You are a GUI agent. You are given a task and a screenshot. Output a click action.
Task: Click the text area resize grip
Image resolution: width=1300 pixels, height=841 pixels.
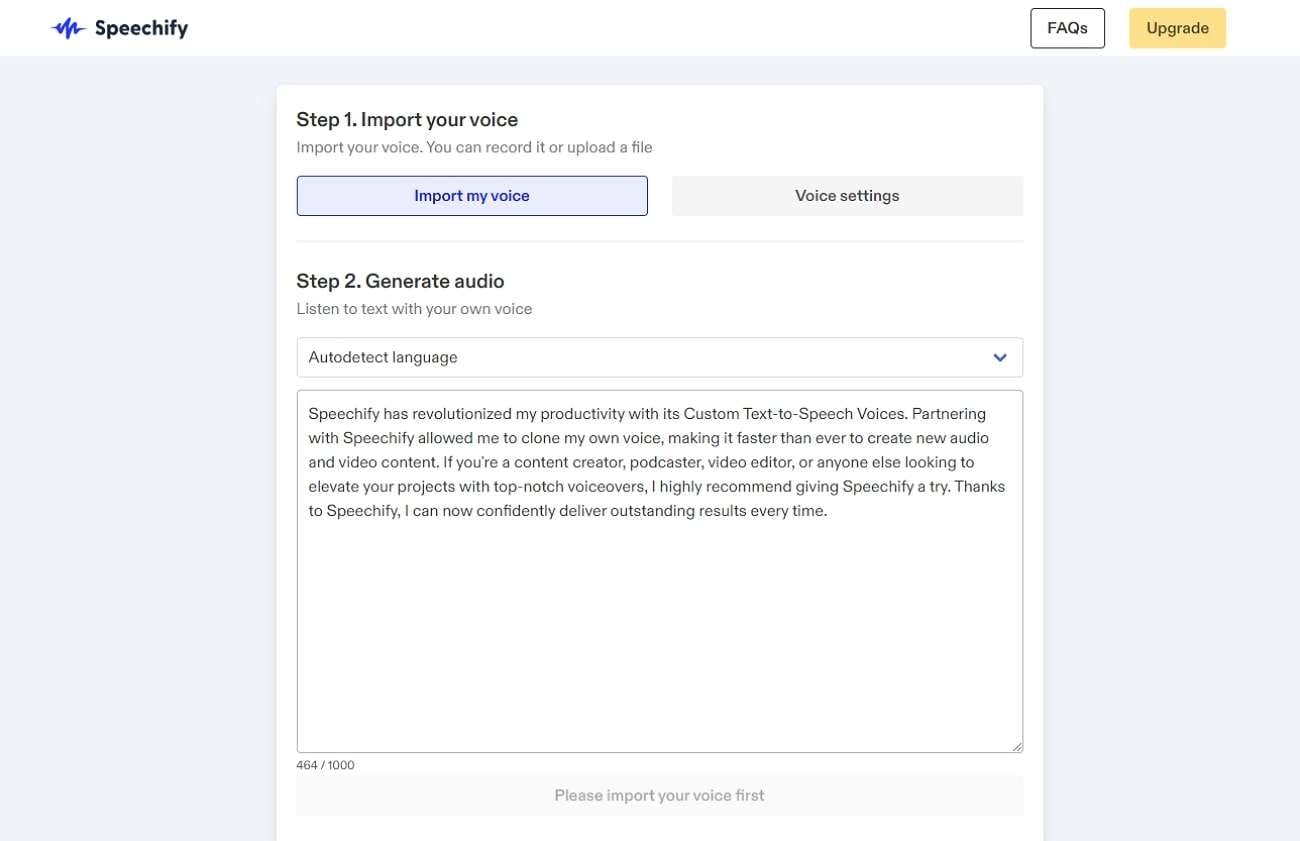1017,746
